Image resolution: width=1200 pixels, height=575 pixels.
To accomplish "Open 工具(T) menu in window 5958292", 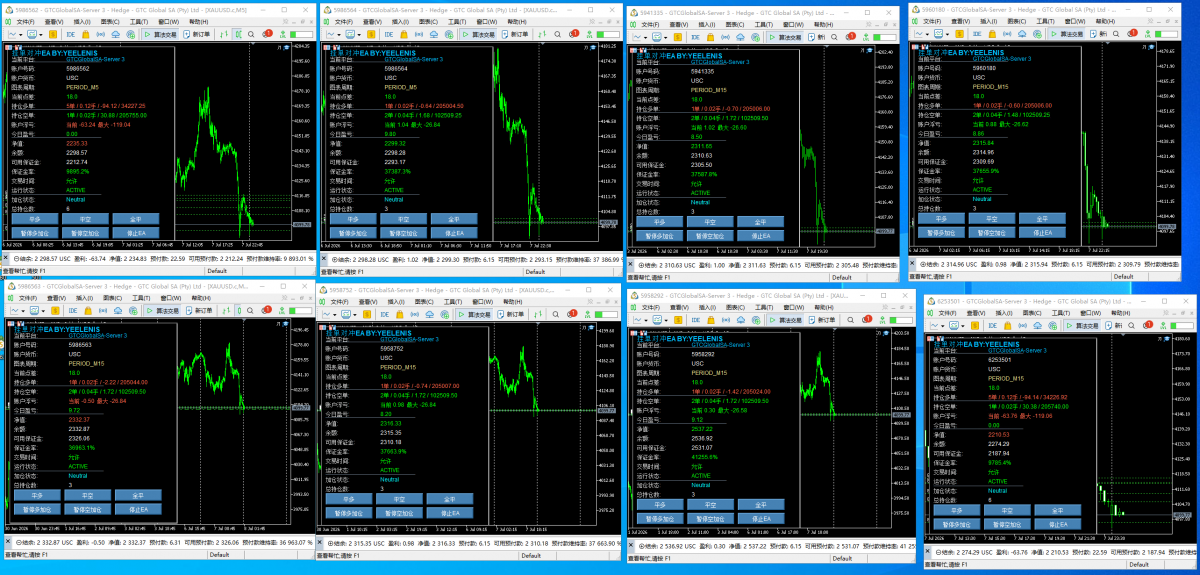I will click(x=764, y=307).
